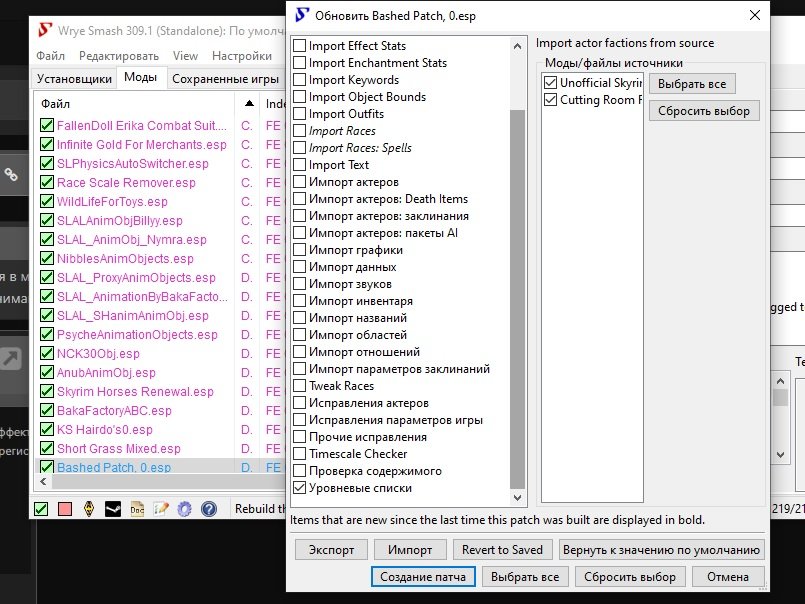Click the sort arrow column header

coord(248,104)
